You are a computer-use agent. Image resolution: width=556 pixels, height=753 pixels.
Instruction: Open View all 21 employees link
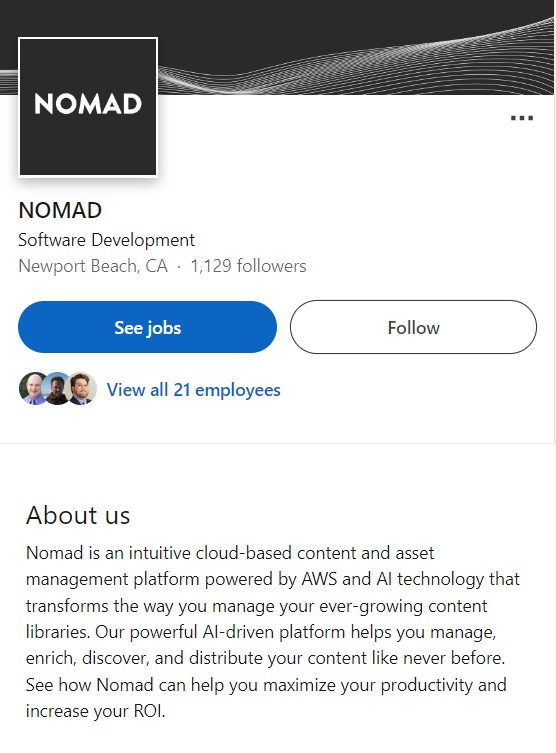(193, 390)
